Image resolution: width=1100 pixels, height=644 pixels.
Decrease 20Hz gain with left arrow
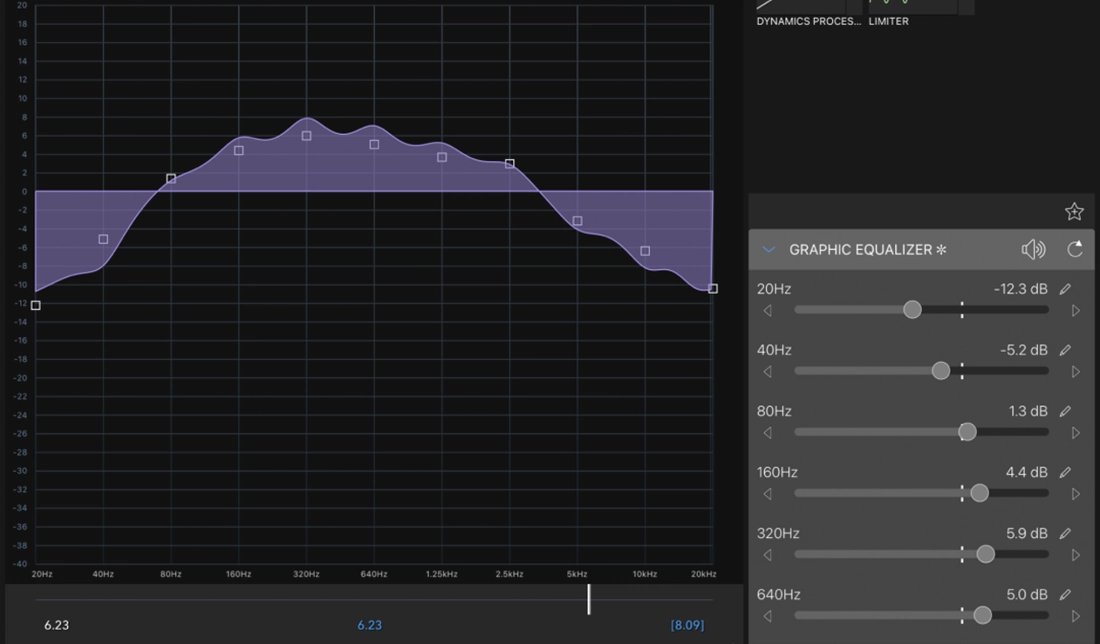click(768, 311)
